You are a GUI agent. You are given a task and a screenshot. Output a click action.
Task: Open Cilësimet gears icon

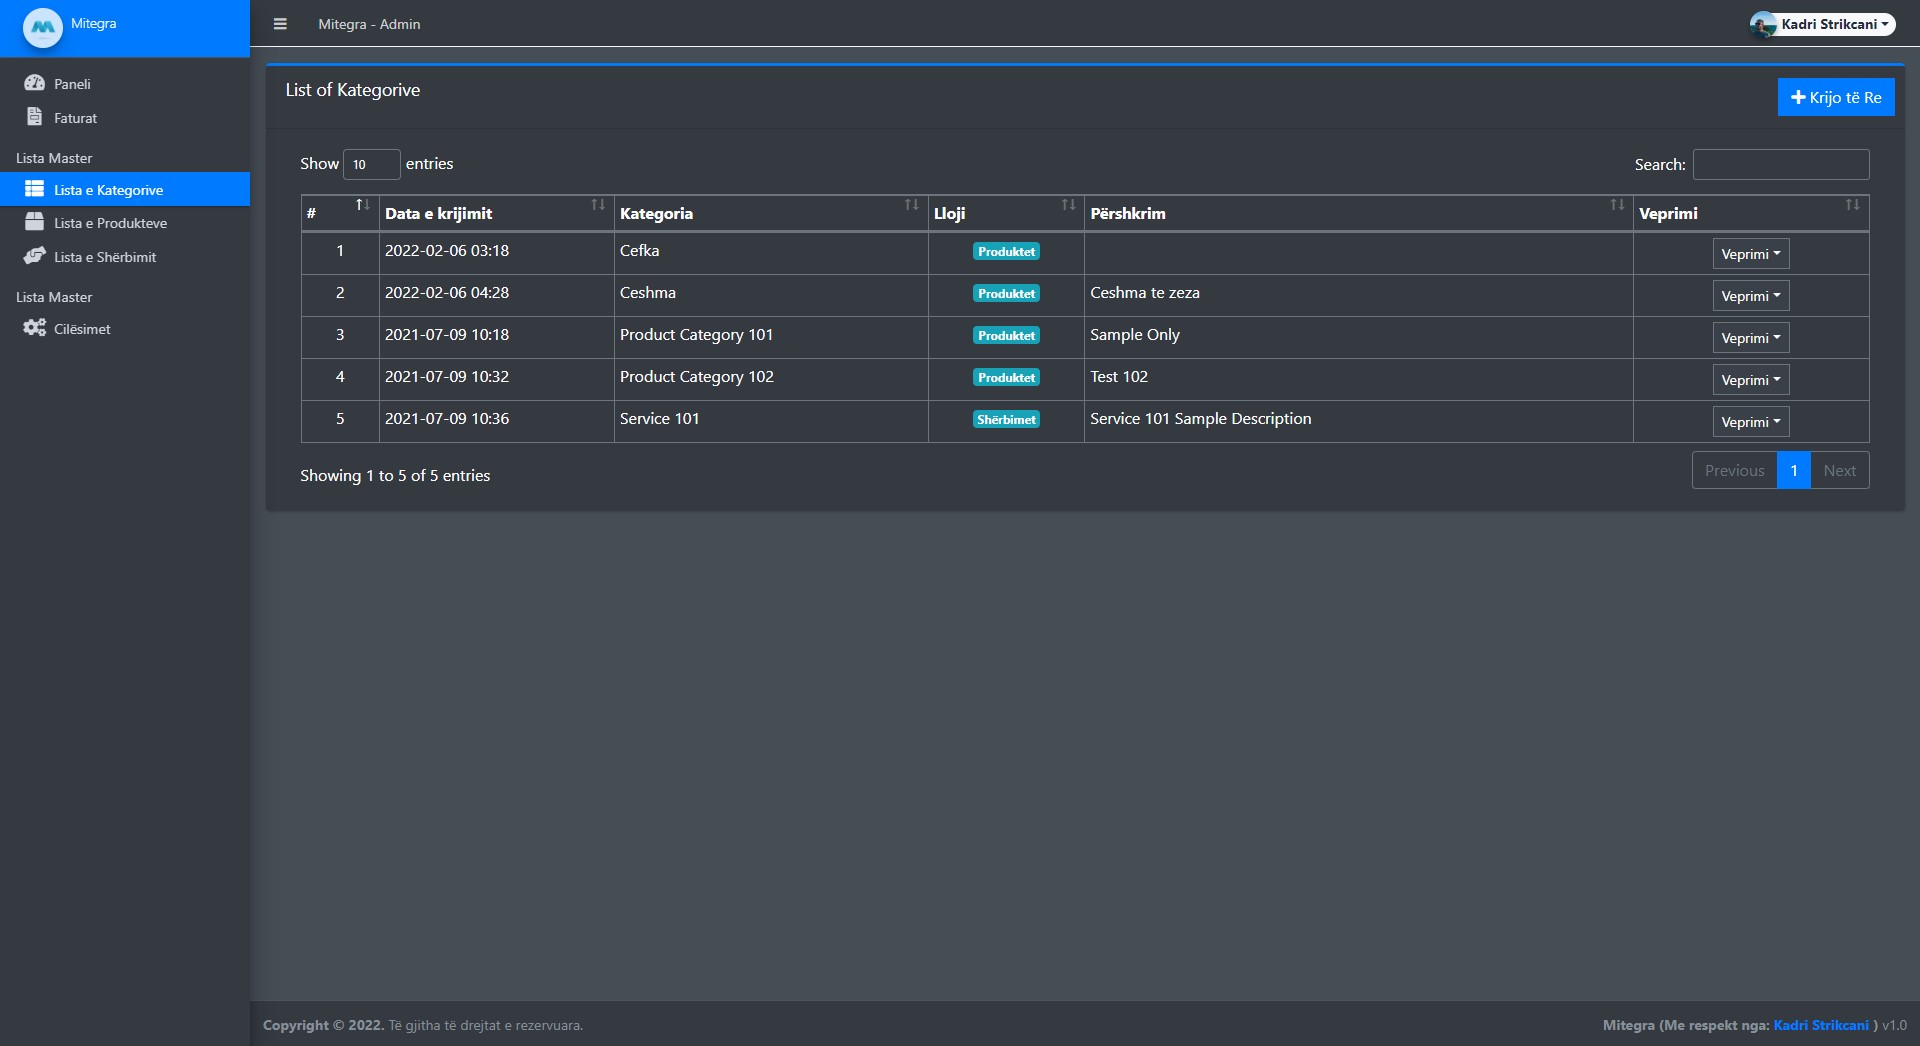point(34,328)
